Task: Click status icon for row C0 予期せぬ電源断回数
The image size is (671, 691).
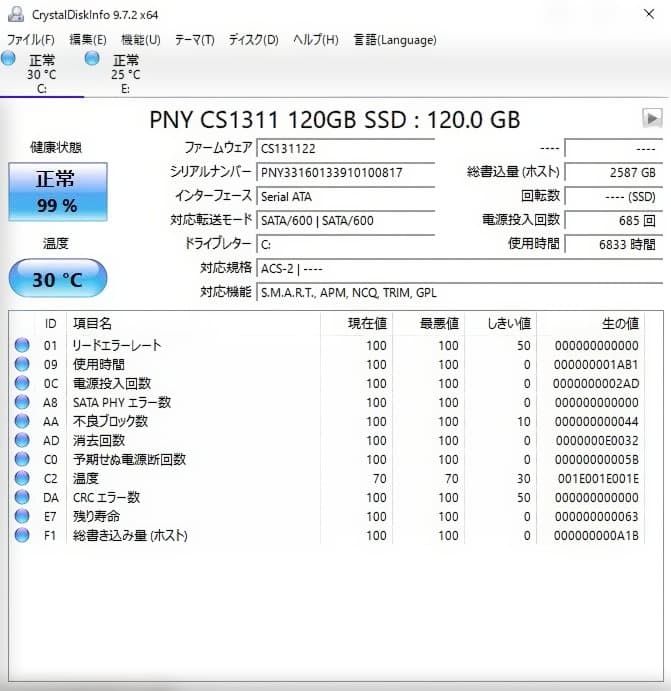Action: (22, 459)
